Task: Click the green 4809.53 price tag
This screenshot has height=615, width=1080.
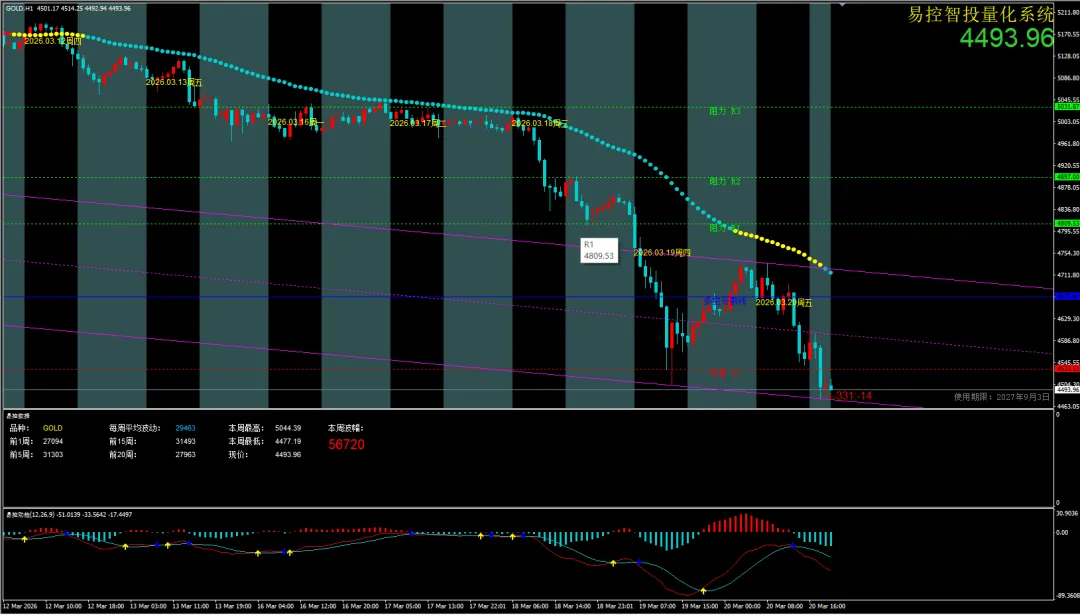Action: 1067,223
